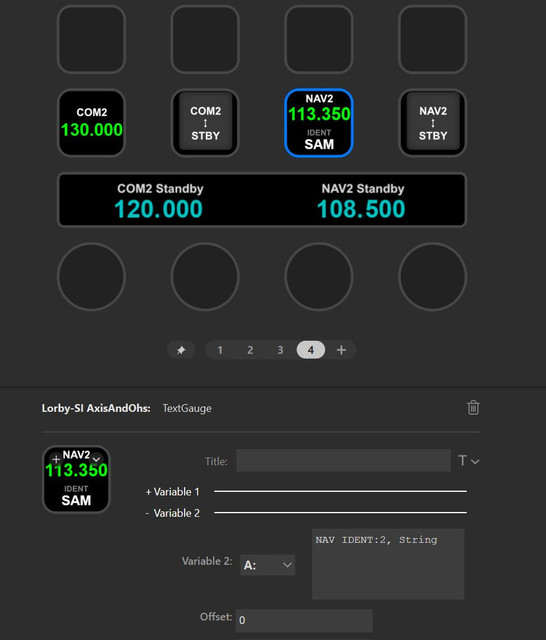
Task: Click the Lorby-SI AxisAndOhs label
Action: tap(96, 408)
